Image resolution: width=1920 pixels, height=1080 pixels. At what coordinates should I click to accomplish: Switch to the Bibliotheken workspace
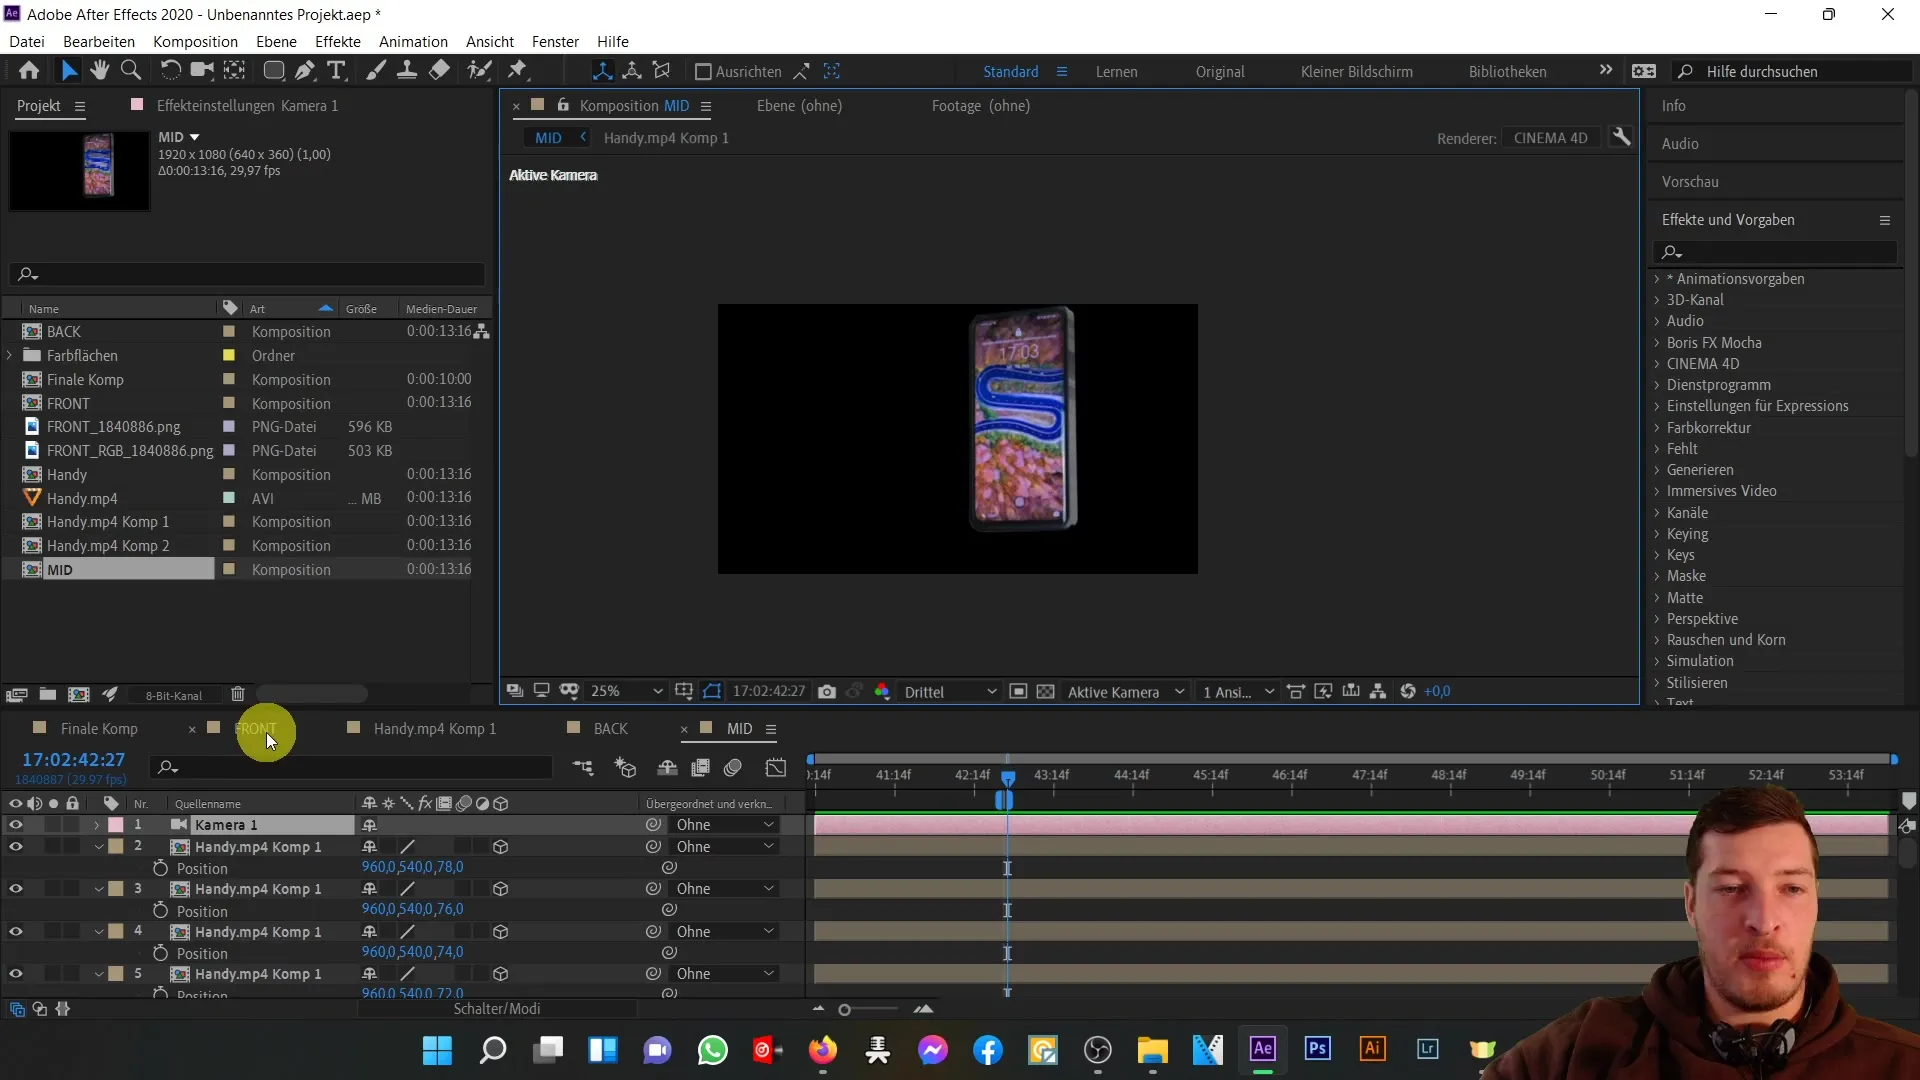click(x=1507, y=72)
